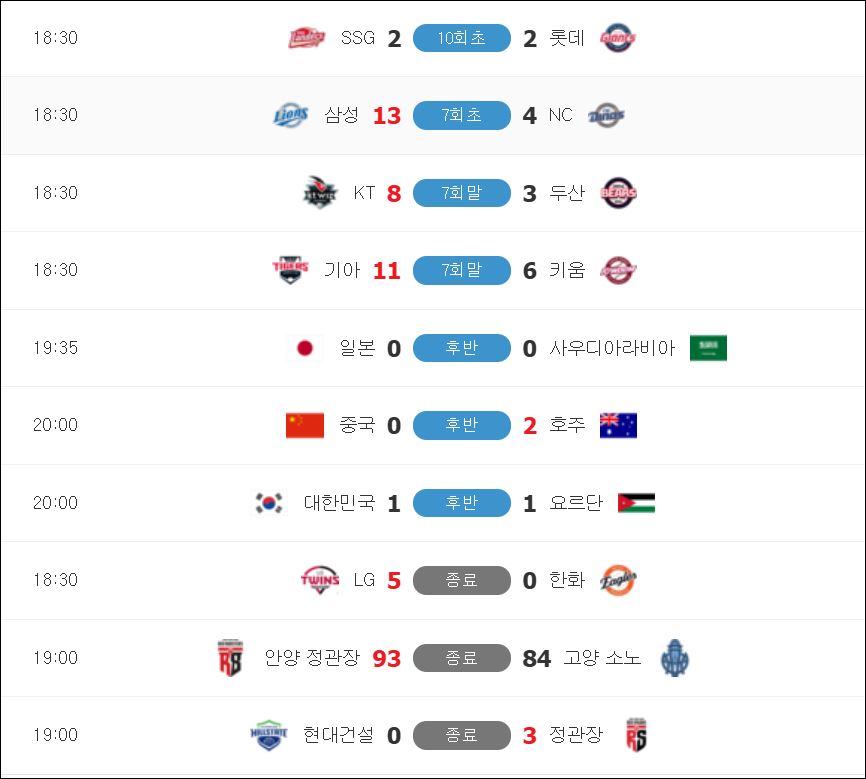This screenshot has height=779, width=866.
Task: Click 종료 badge for LG vs 한화
Action: (x=462, y=580)
